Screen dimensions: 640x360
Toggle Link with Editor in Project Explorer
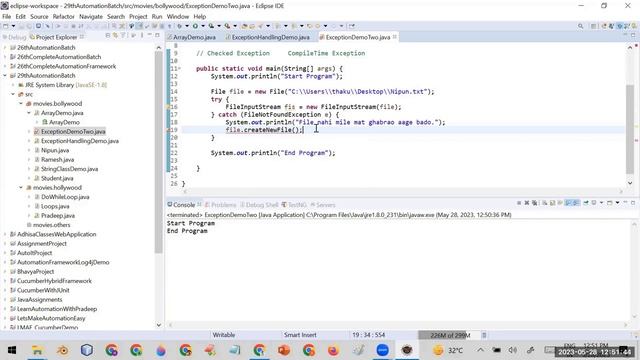point(116,36)
